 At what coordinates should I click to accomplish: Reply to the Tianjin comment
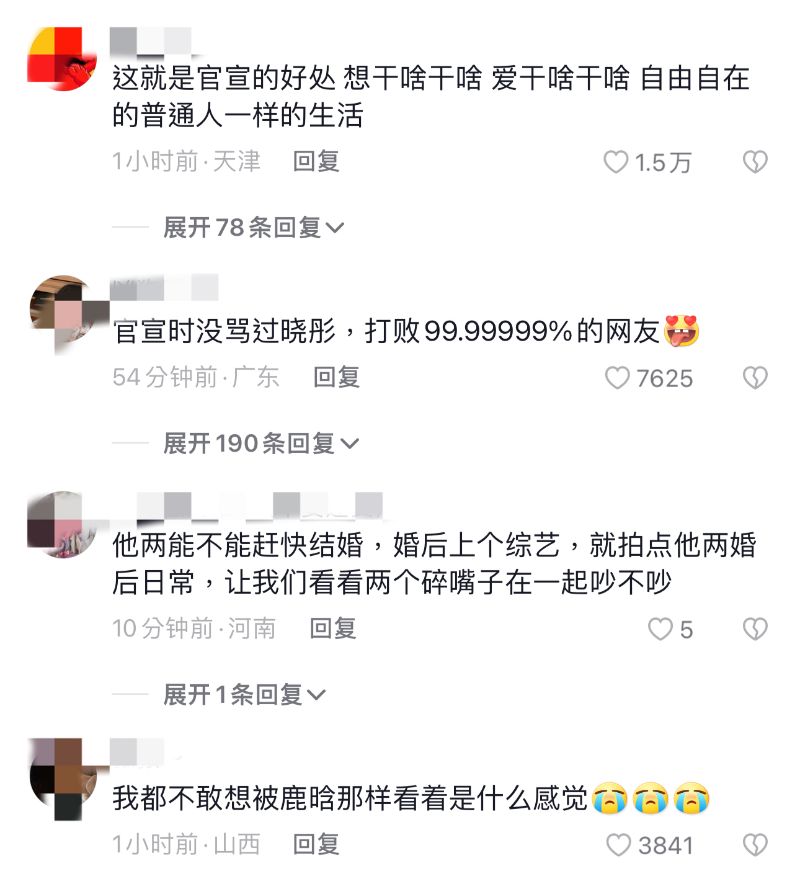tap(316, 161)
